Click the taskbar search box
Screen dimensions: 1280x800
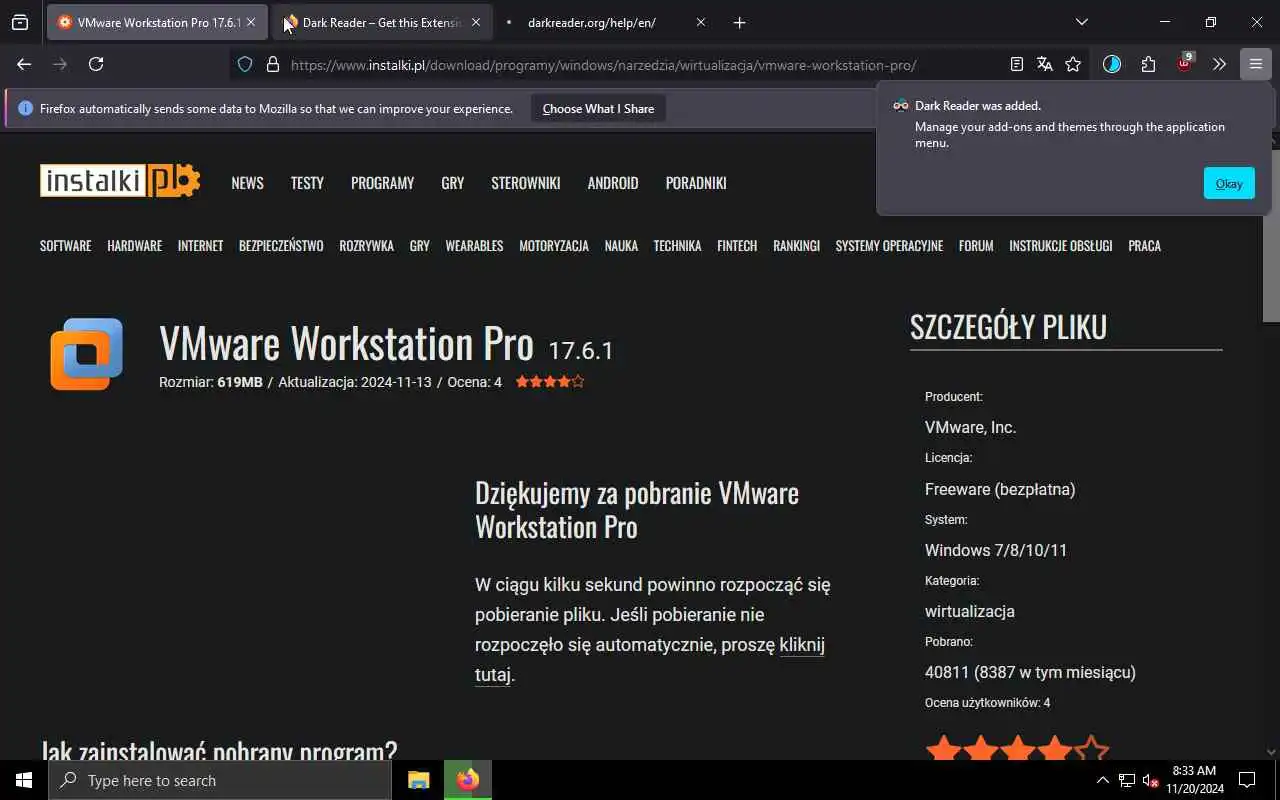(x=220, y=780)
